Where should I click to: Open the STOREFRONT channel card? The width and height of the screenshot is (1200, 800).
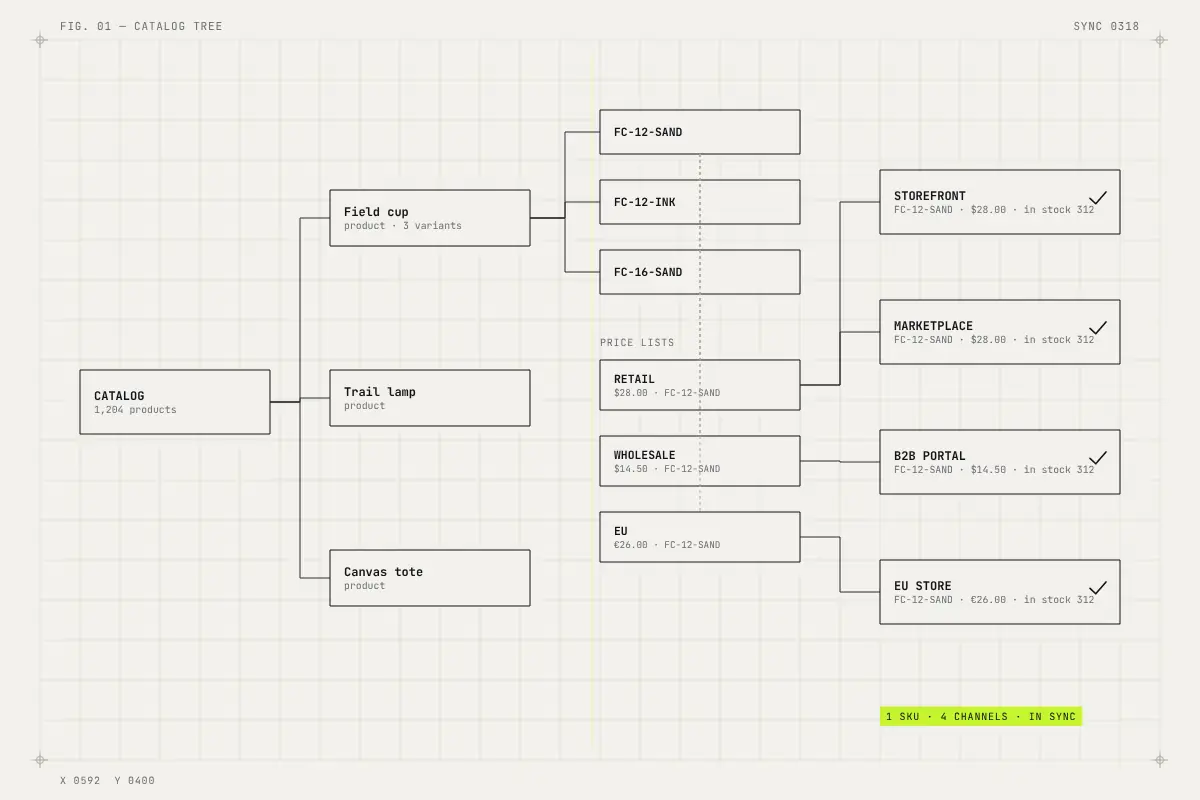(x=1000, y=202)
